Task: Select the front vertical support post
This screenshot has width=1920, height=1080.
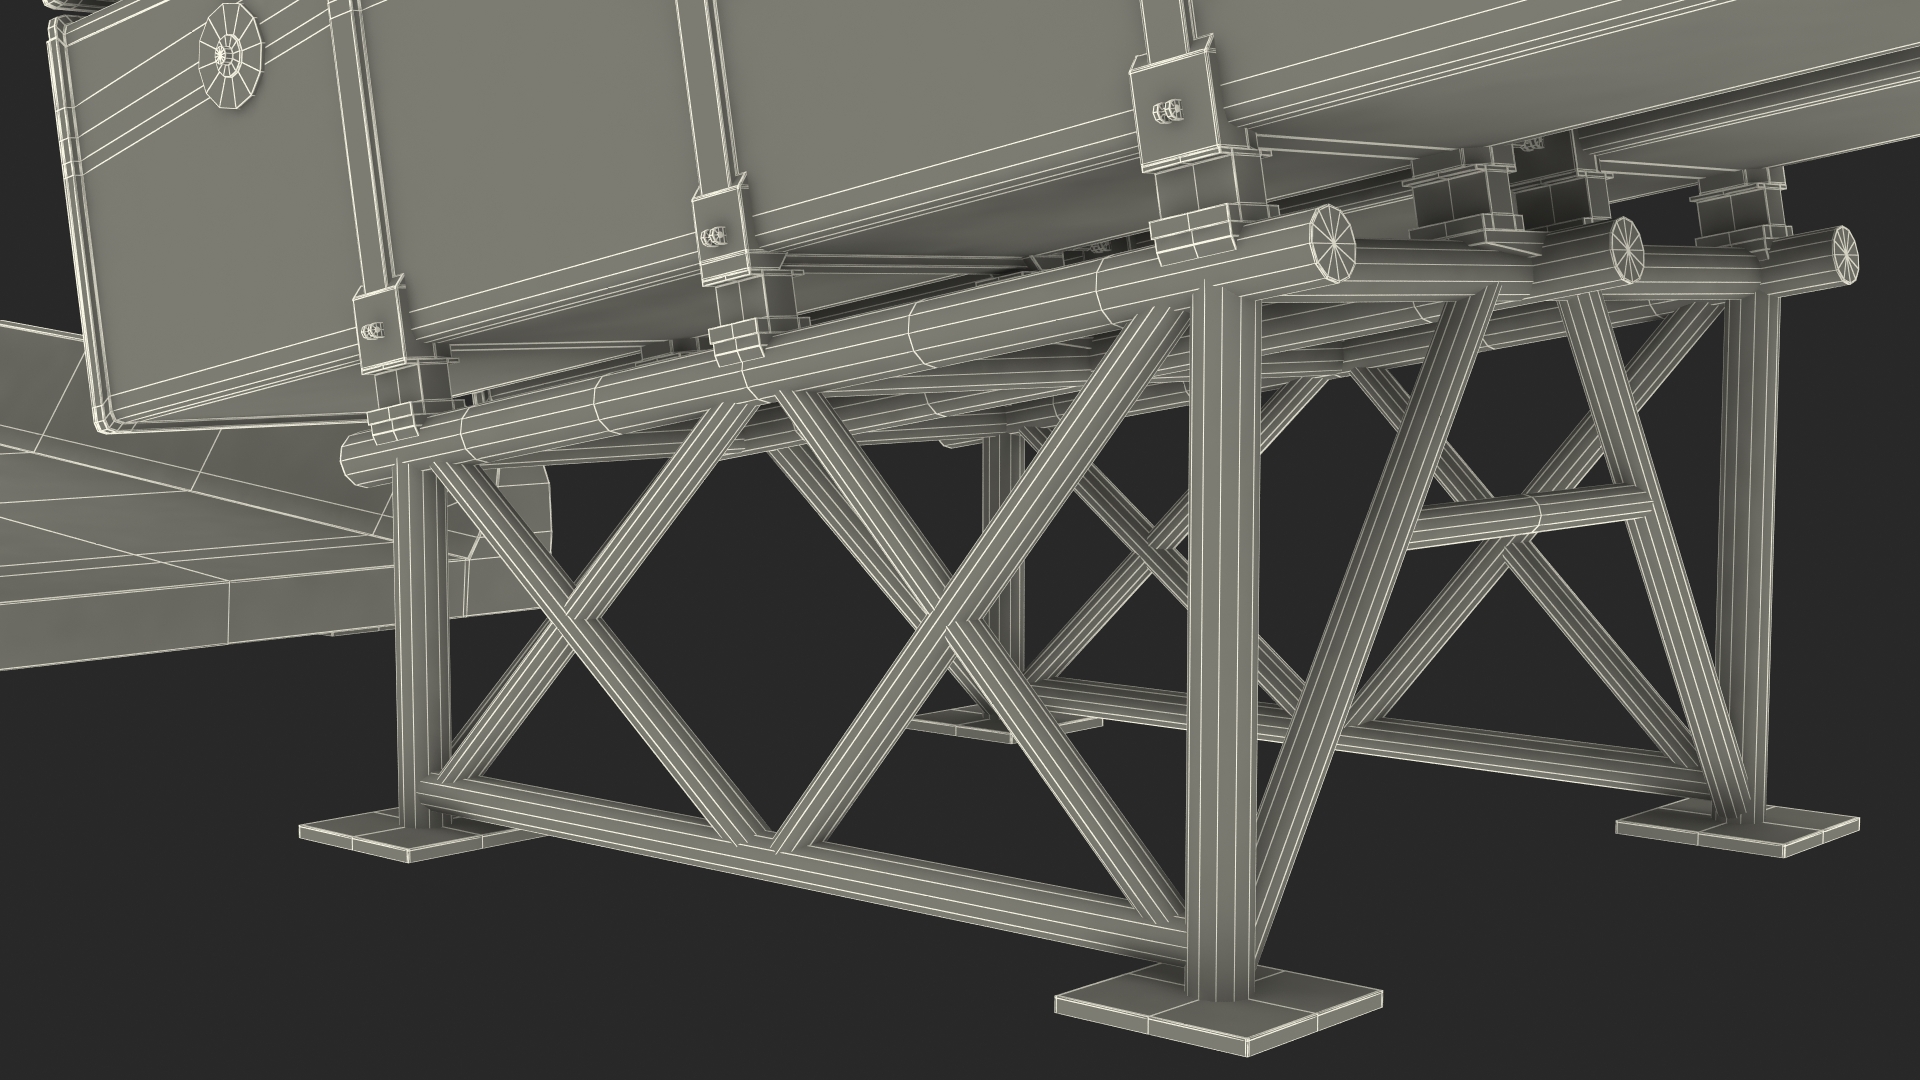Action: [x=1220, y=640]
